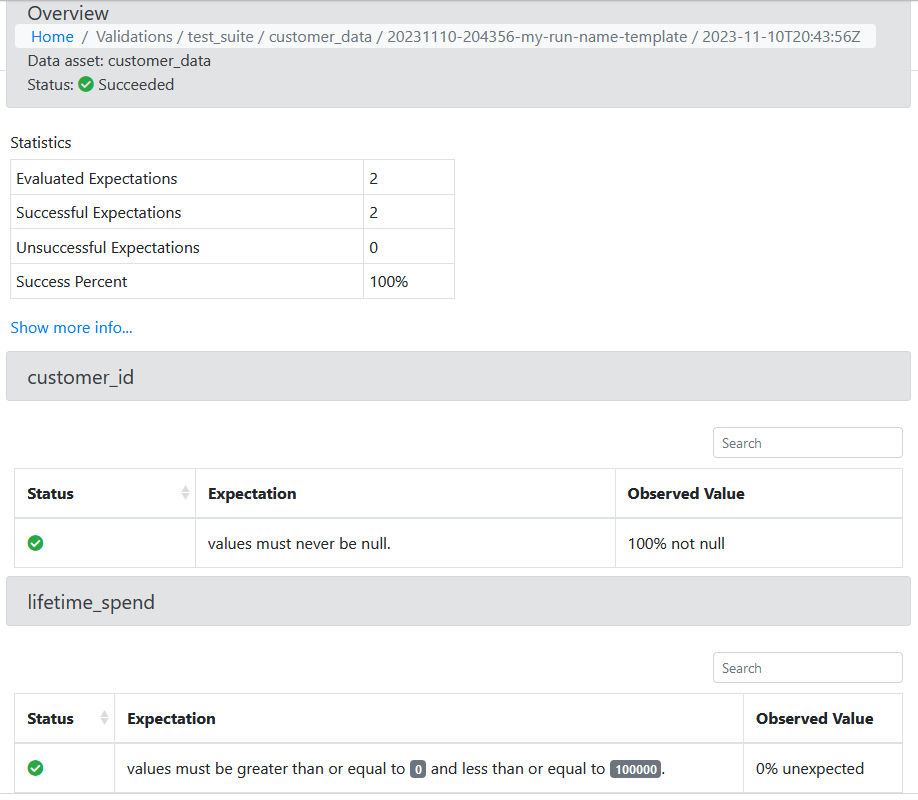918x800 pixels.
Task: Click the badge showing 100000 in the expectation
Action: 635,768
